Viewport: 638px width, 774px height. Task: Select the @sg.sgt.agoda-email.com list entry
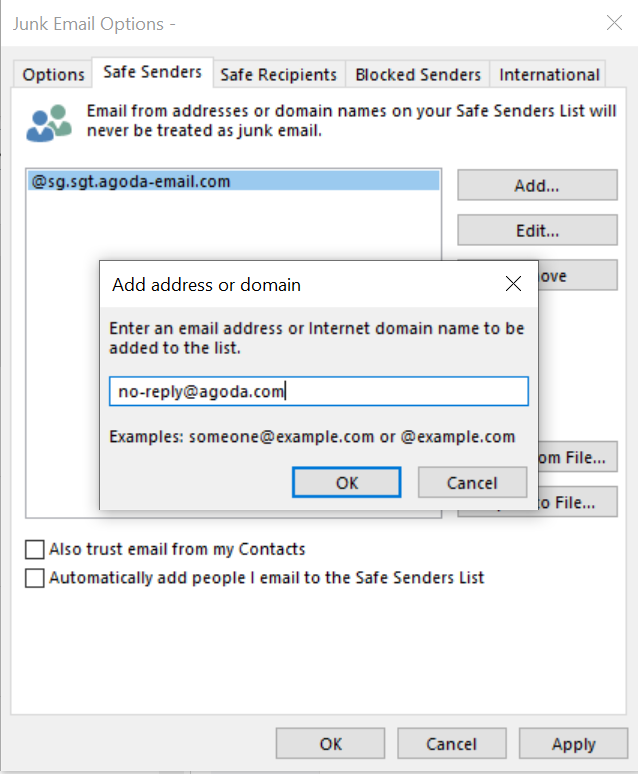[x=234, y=181]
